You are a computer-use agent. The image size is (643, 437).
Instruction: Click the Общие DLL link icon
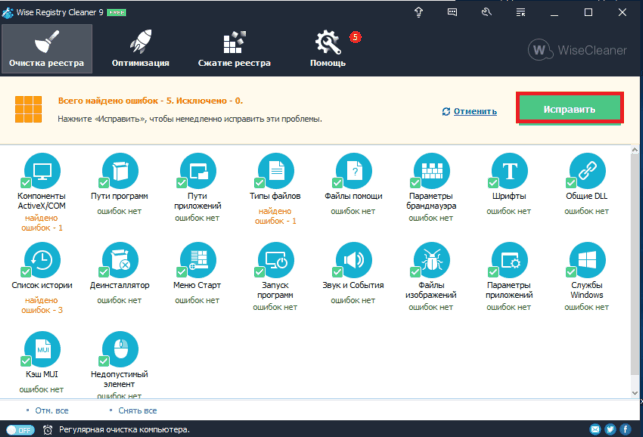587,171
